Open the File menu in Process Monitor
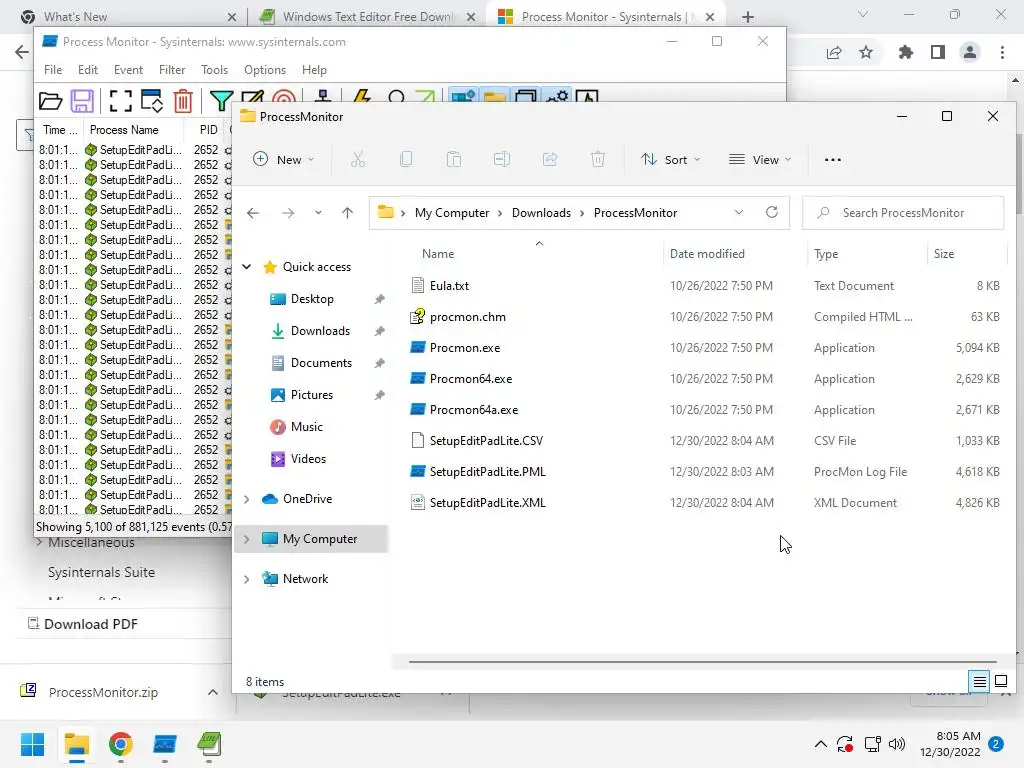The width and height of the screenshot is (1024, 768). pyautogui.click(x=53, y=70)
